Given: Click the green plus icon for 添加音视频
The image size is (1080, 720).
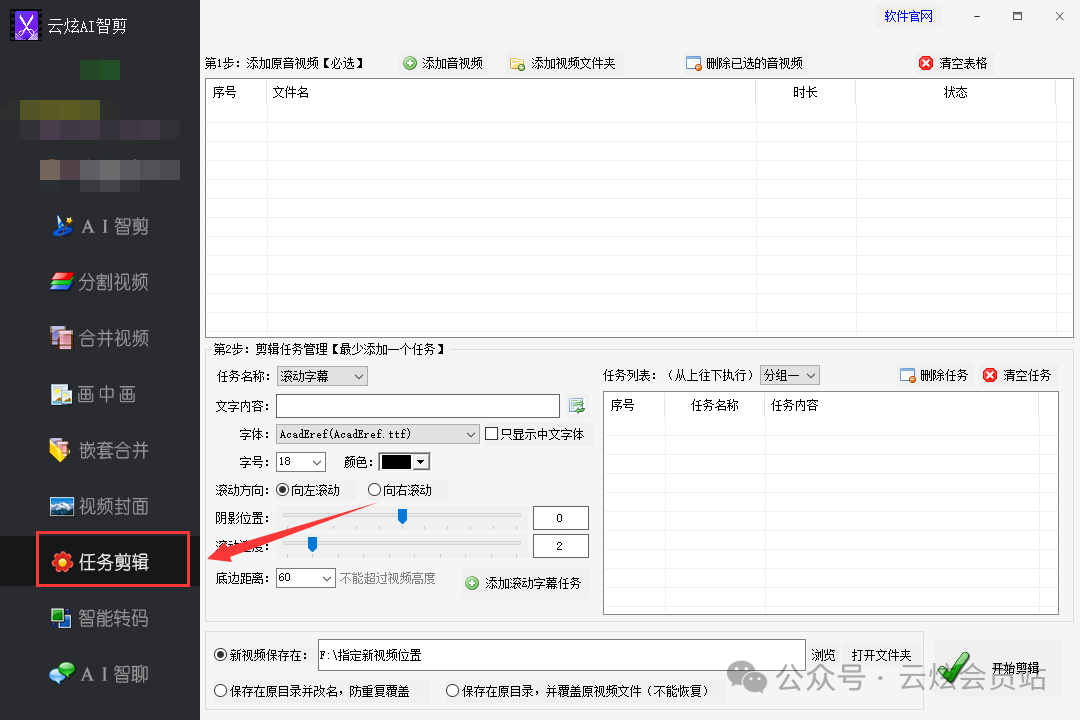Looking at the screenshot, I should click(x=410, y=63).
